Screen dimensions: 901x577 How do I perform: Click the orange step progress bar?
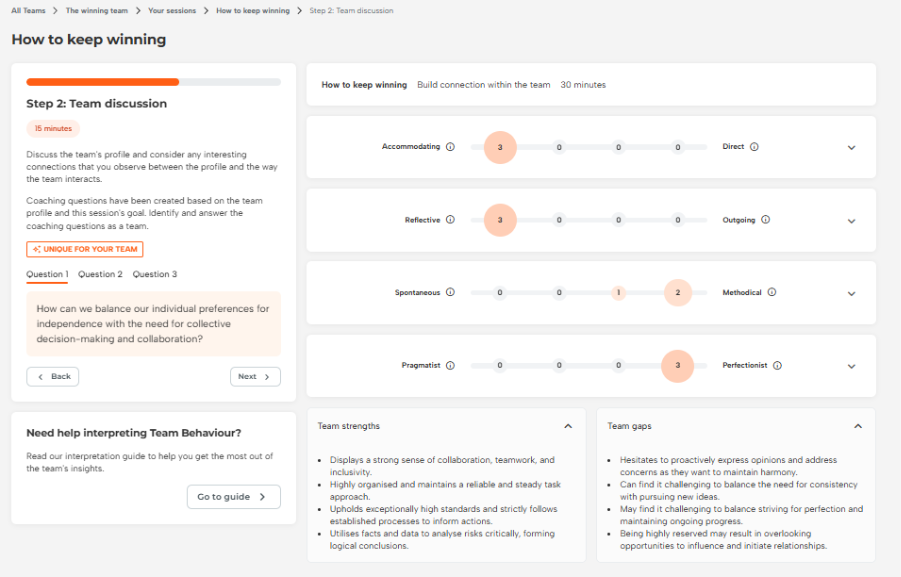(153, 82)
